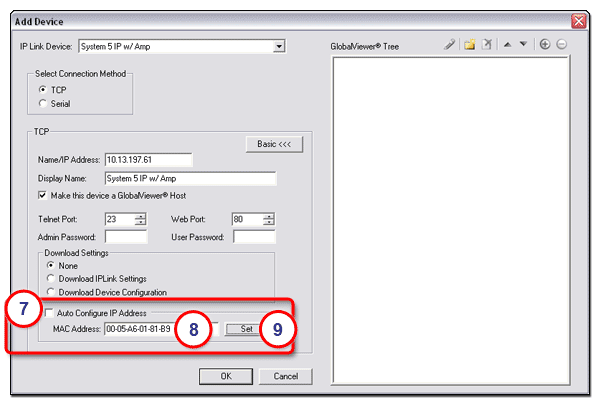This screenshot has width=600, height=405.
Task: Toggle Make this device a GlobalViewer Host
Action: point(42,194)
